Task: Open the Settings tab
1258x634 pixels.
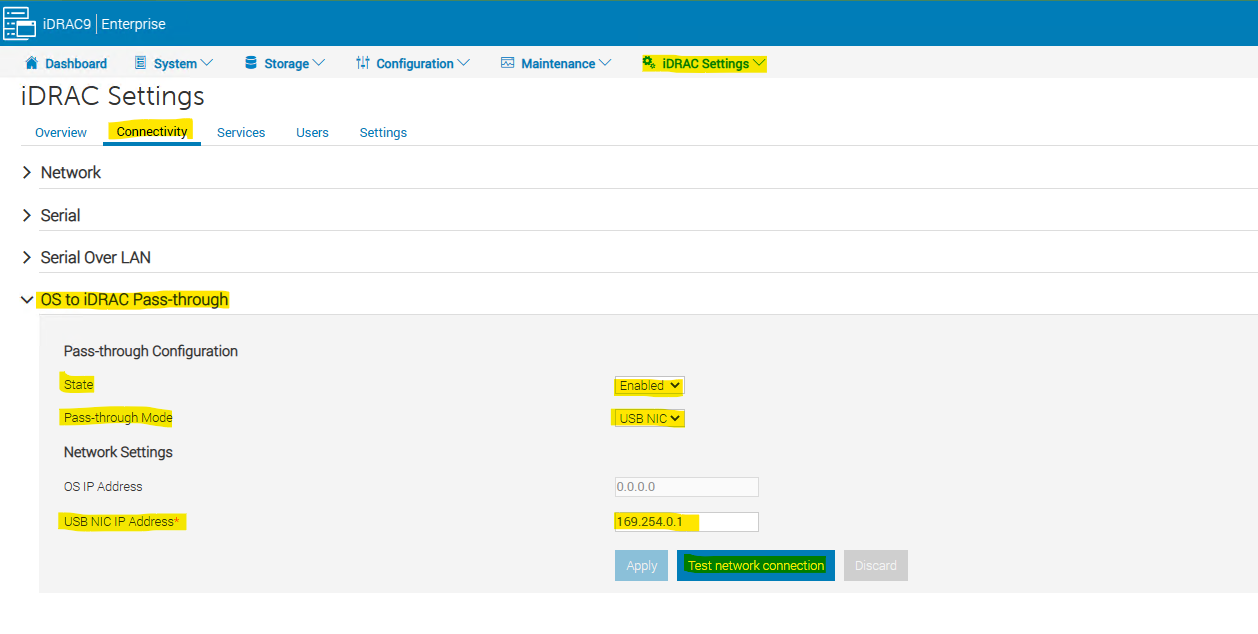Action: point(383,132)
